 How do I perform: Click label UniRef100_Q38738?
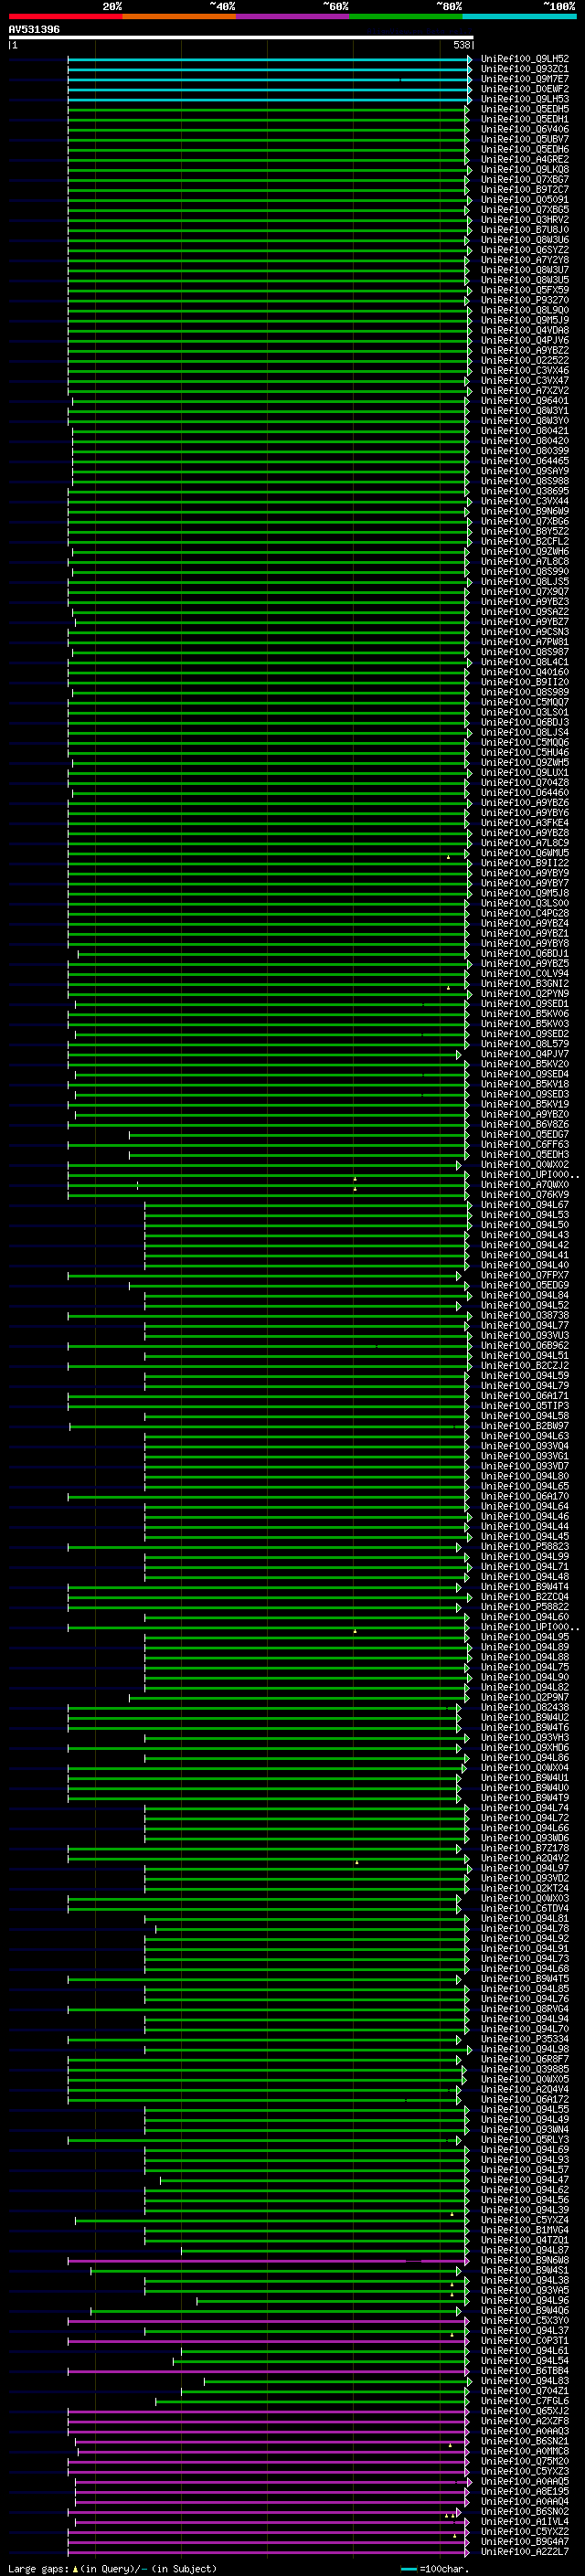click(x=524, y=1315)
